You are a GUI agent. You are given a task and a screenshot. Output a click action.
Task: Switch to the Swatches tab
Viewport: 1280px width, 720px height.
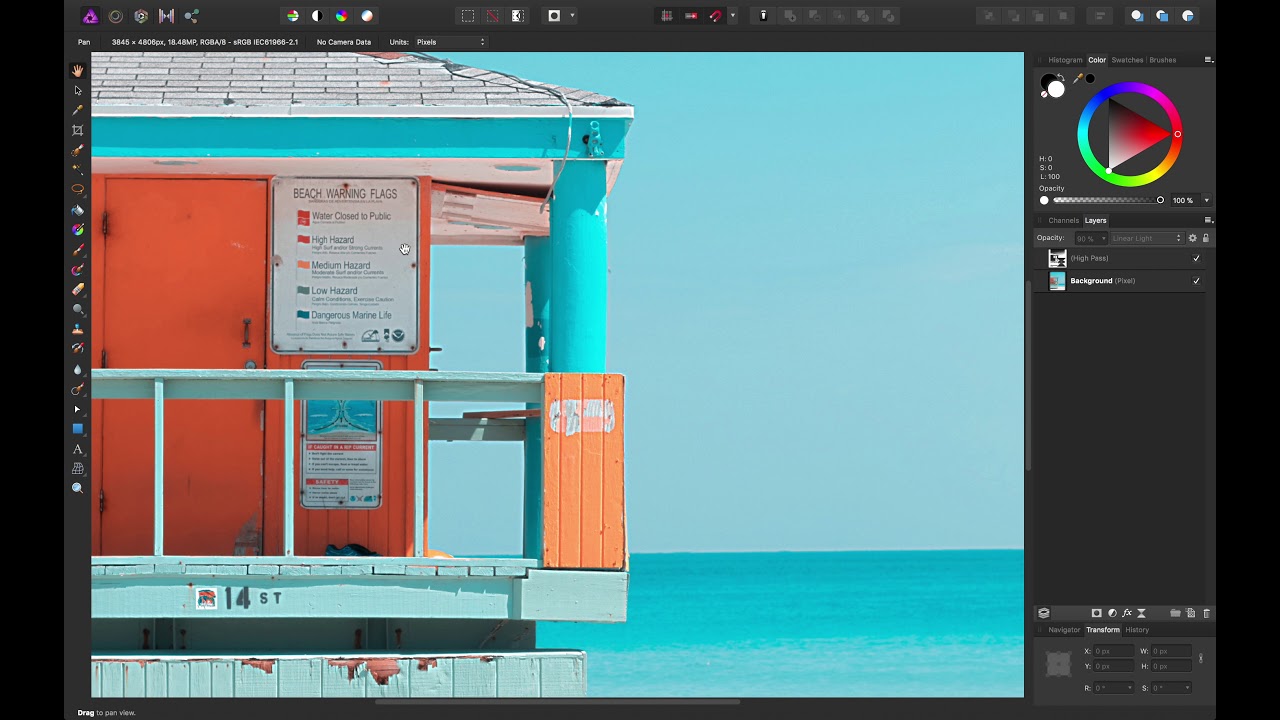pyautogui.click(x=1127, y=60)
